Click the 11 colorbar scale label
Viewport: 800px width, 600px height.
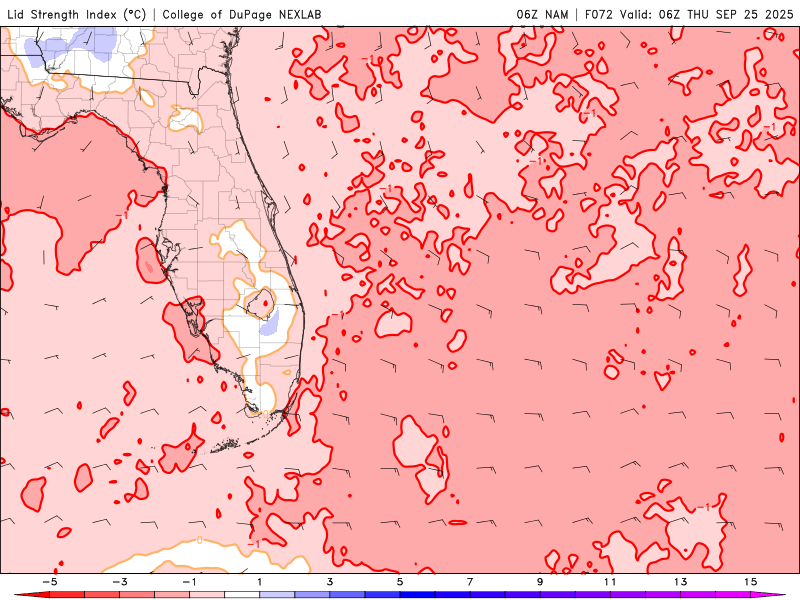click(x=610, y=582)
